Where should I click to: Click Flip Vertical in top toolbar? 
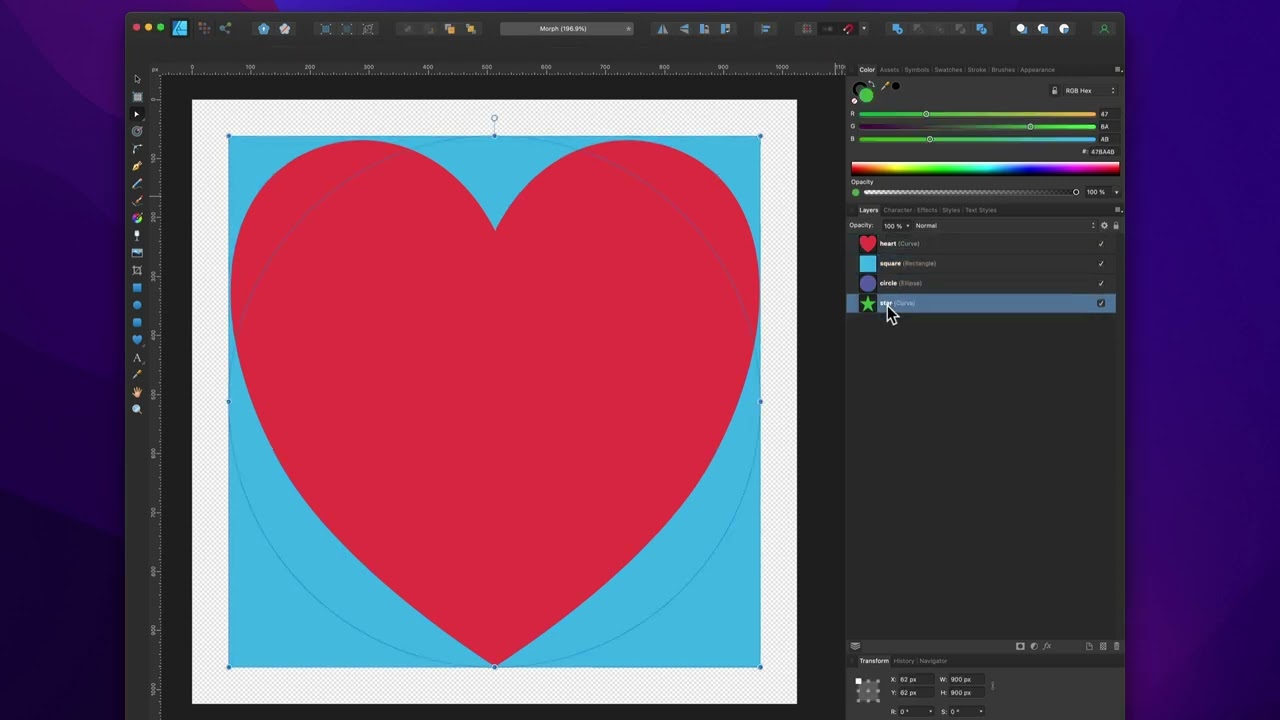[x=684, y=29]
